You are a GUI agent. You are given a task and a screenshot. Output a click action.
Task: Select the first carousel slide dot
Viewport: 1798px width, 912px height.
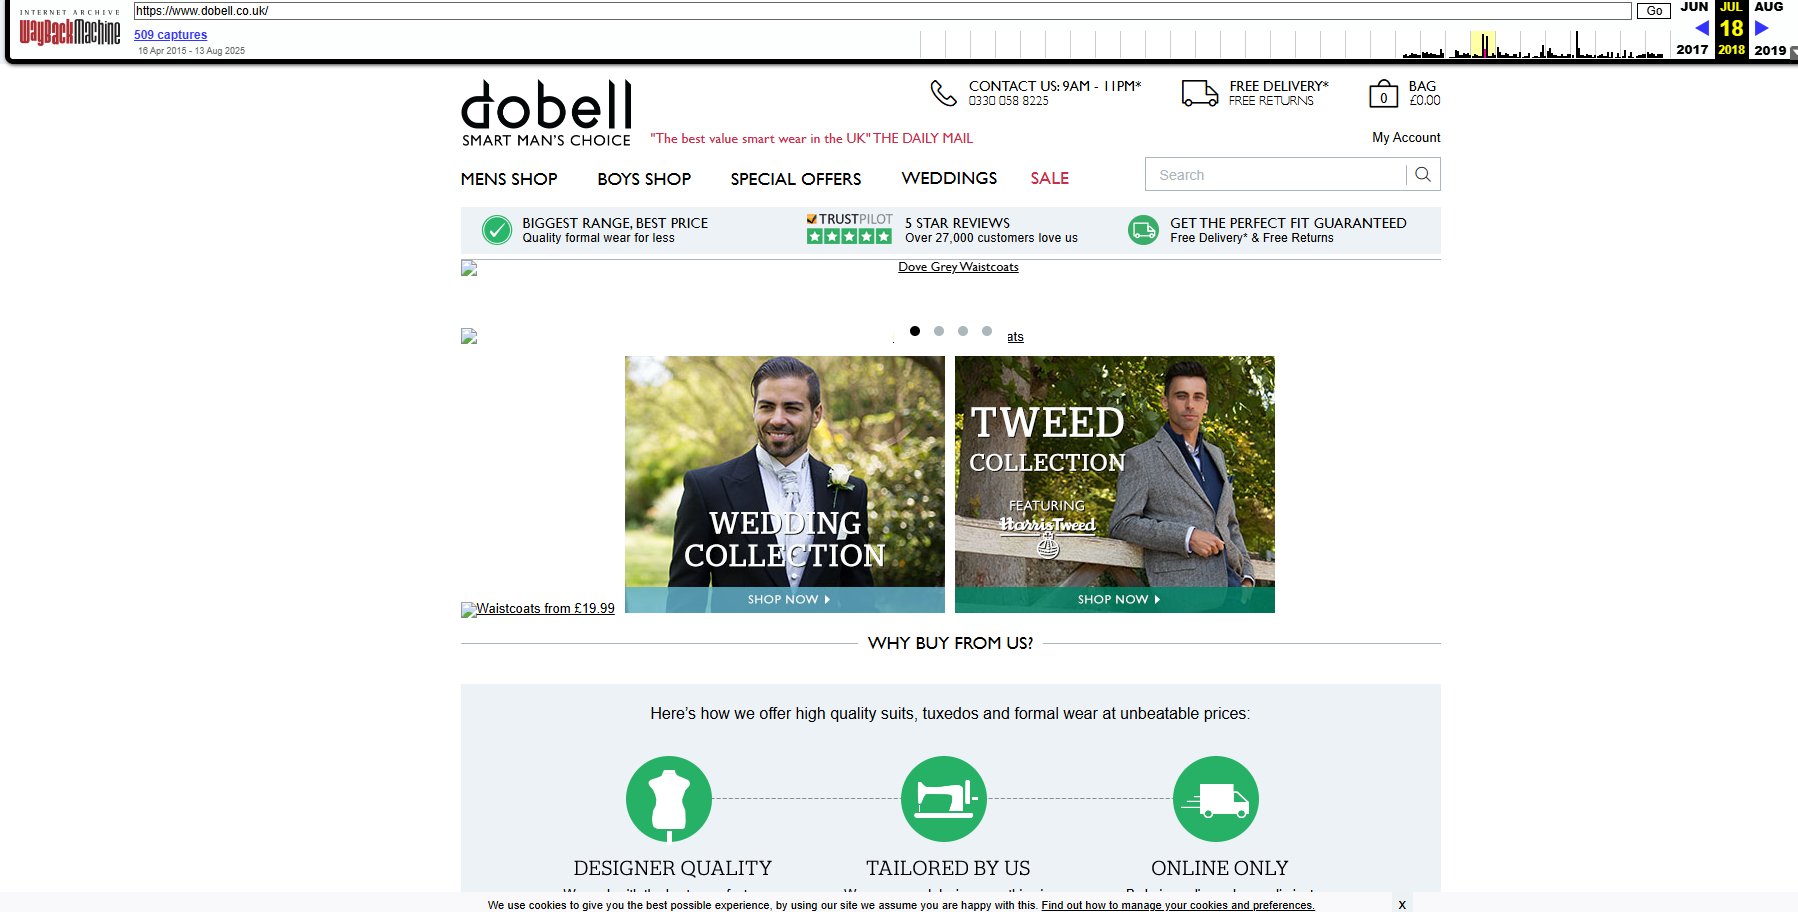(x=915, y=331)
